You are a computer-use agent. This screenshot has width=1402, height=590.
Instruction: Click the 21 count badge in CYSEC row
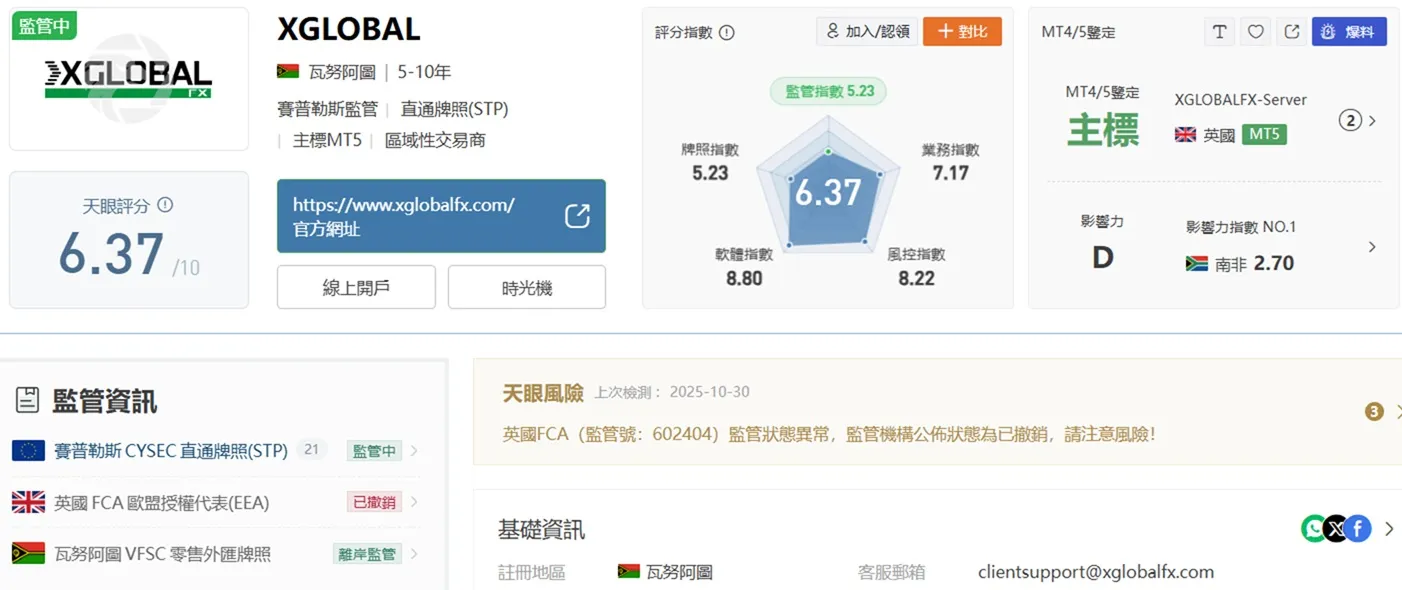coord(311,450)
